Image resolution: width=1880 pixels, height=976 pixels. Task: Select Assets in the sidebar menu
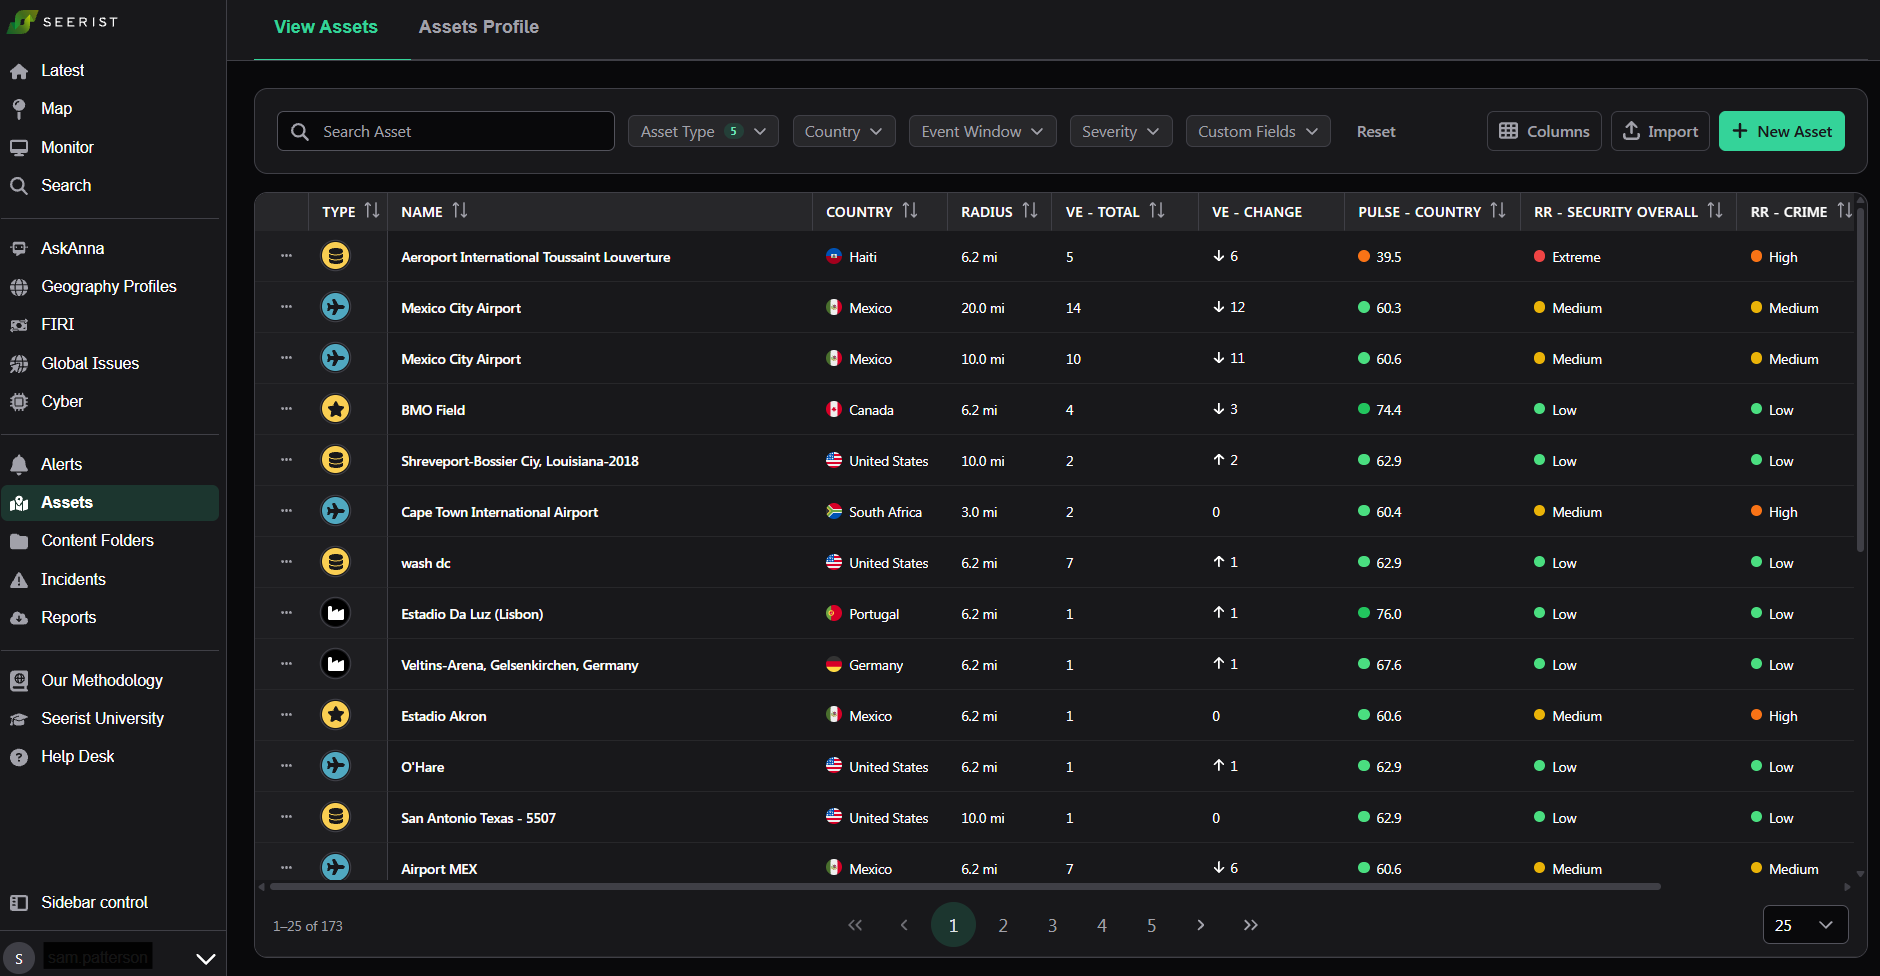(x=110, y=503)
